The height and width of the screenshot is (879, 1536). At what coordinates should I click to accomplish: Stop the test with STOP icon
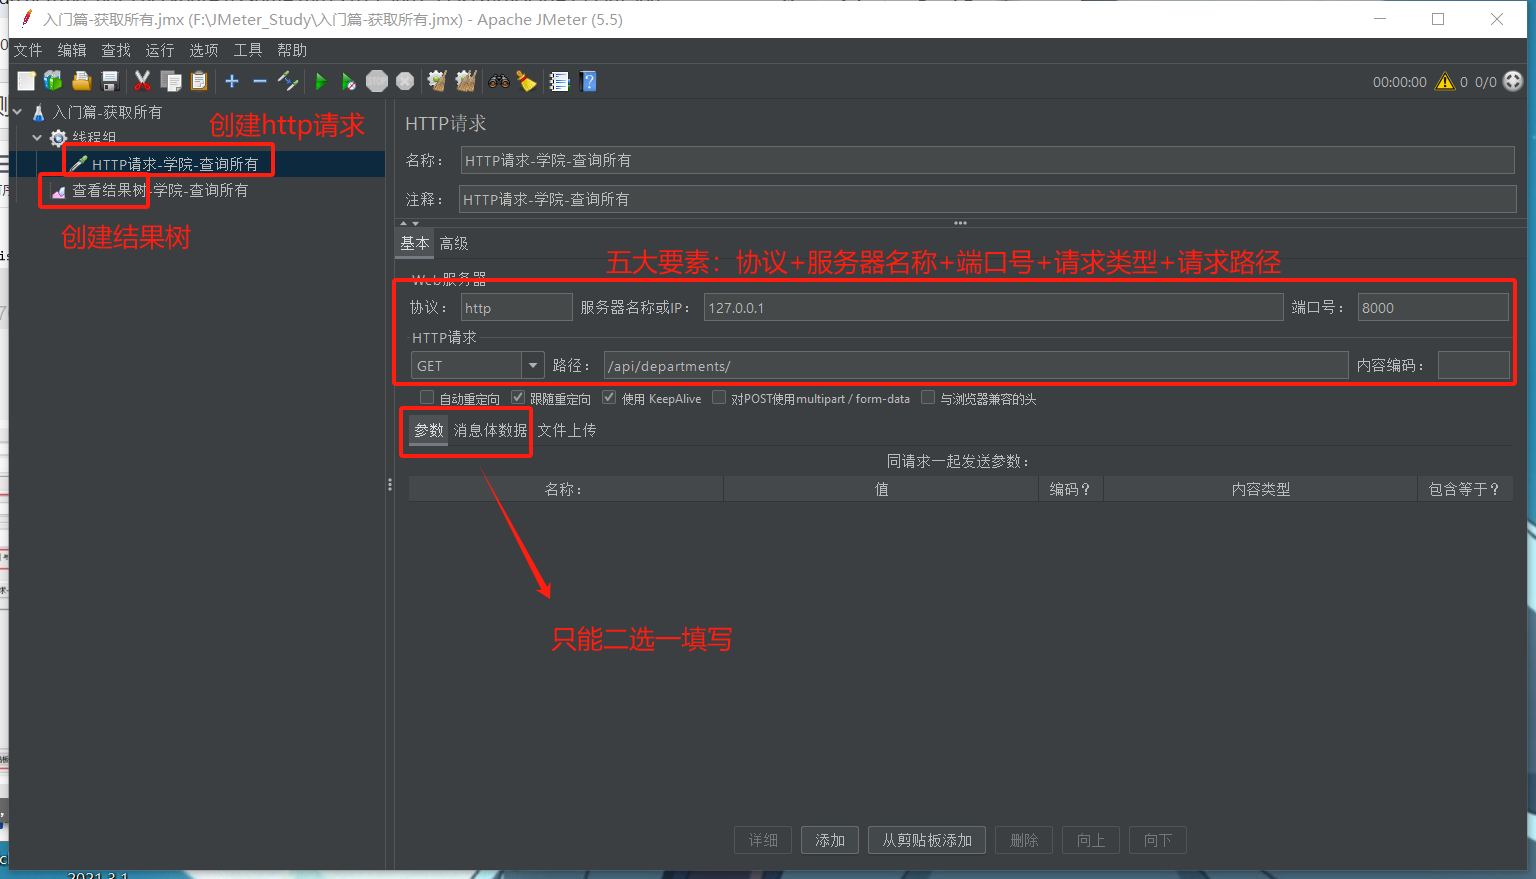pyautogui.click(x=377, y=81)
